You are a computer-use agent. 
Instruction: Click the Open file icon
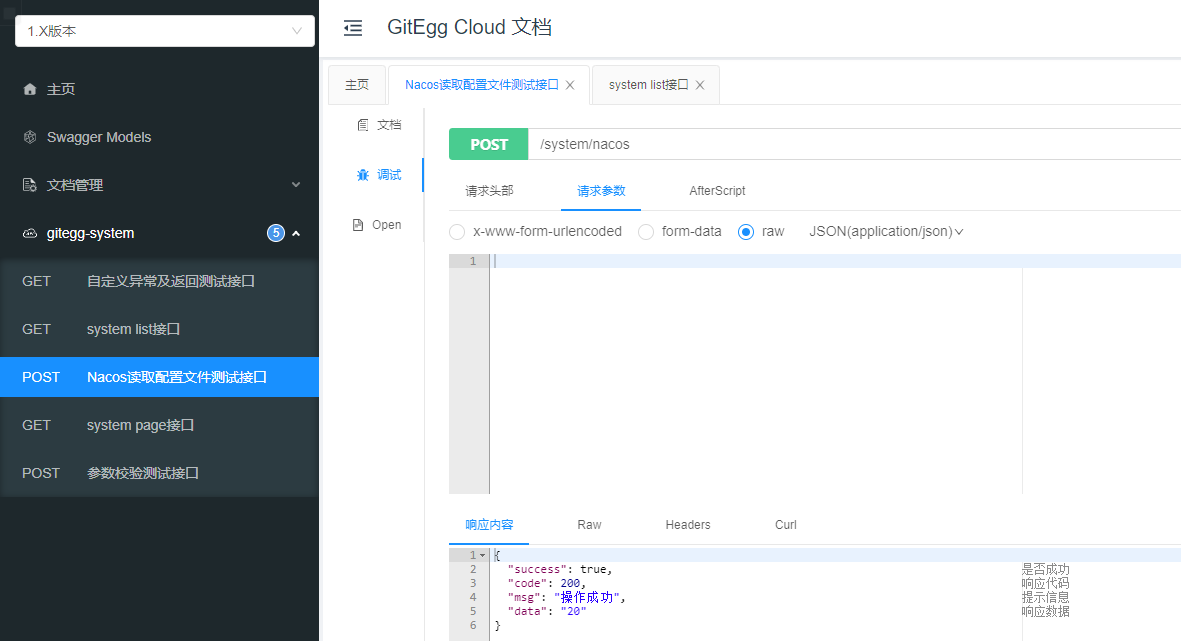coord(359,224)
